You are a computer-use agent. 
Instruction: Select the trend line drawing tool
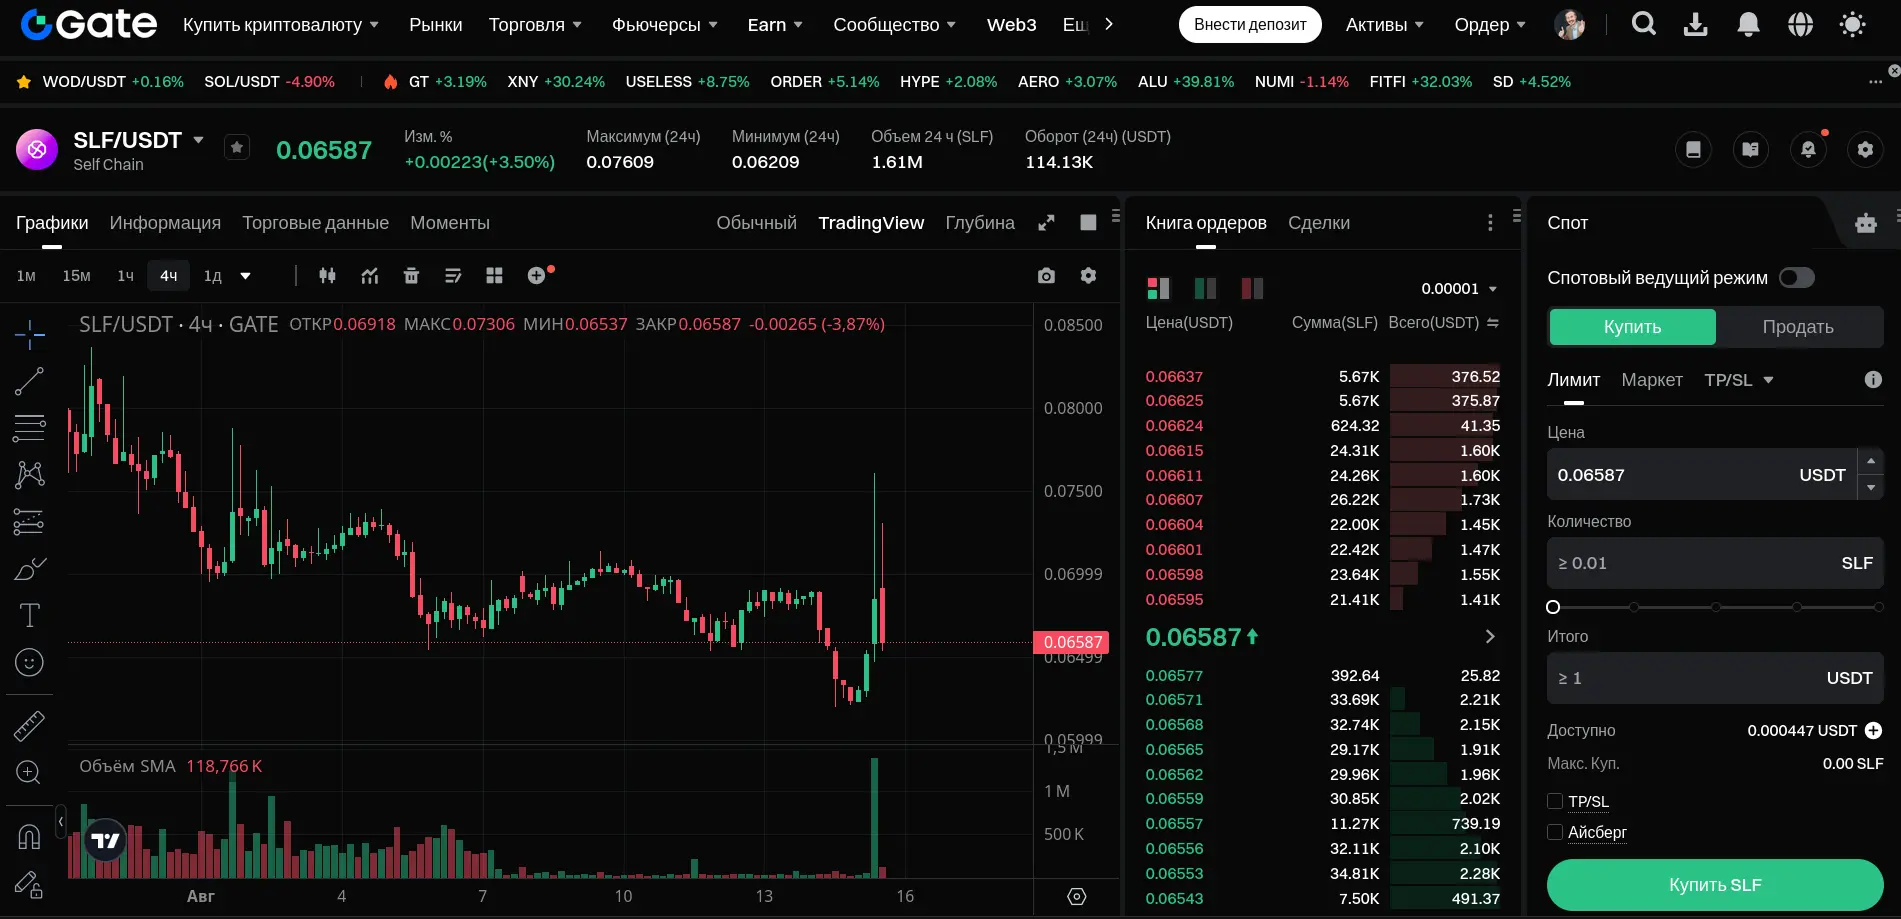pos(30,381)
